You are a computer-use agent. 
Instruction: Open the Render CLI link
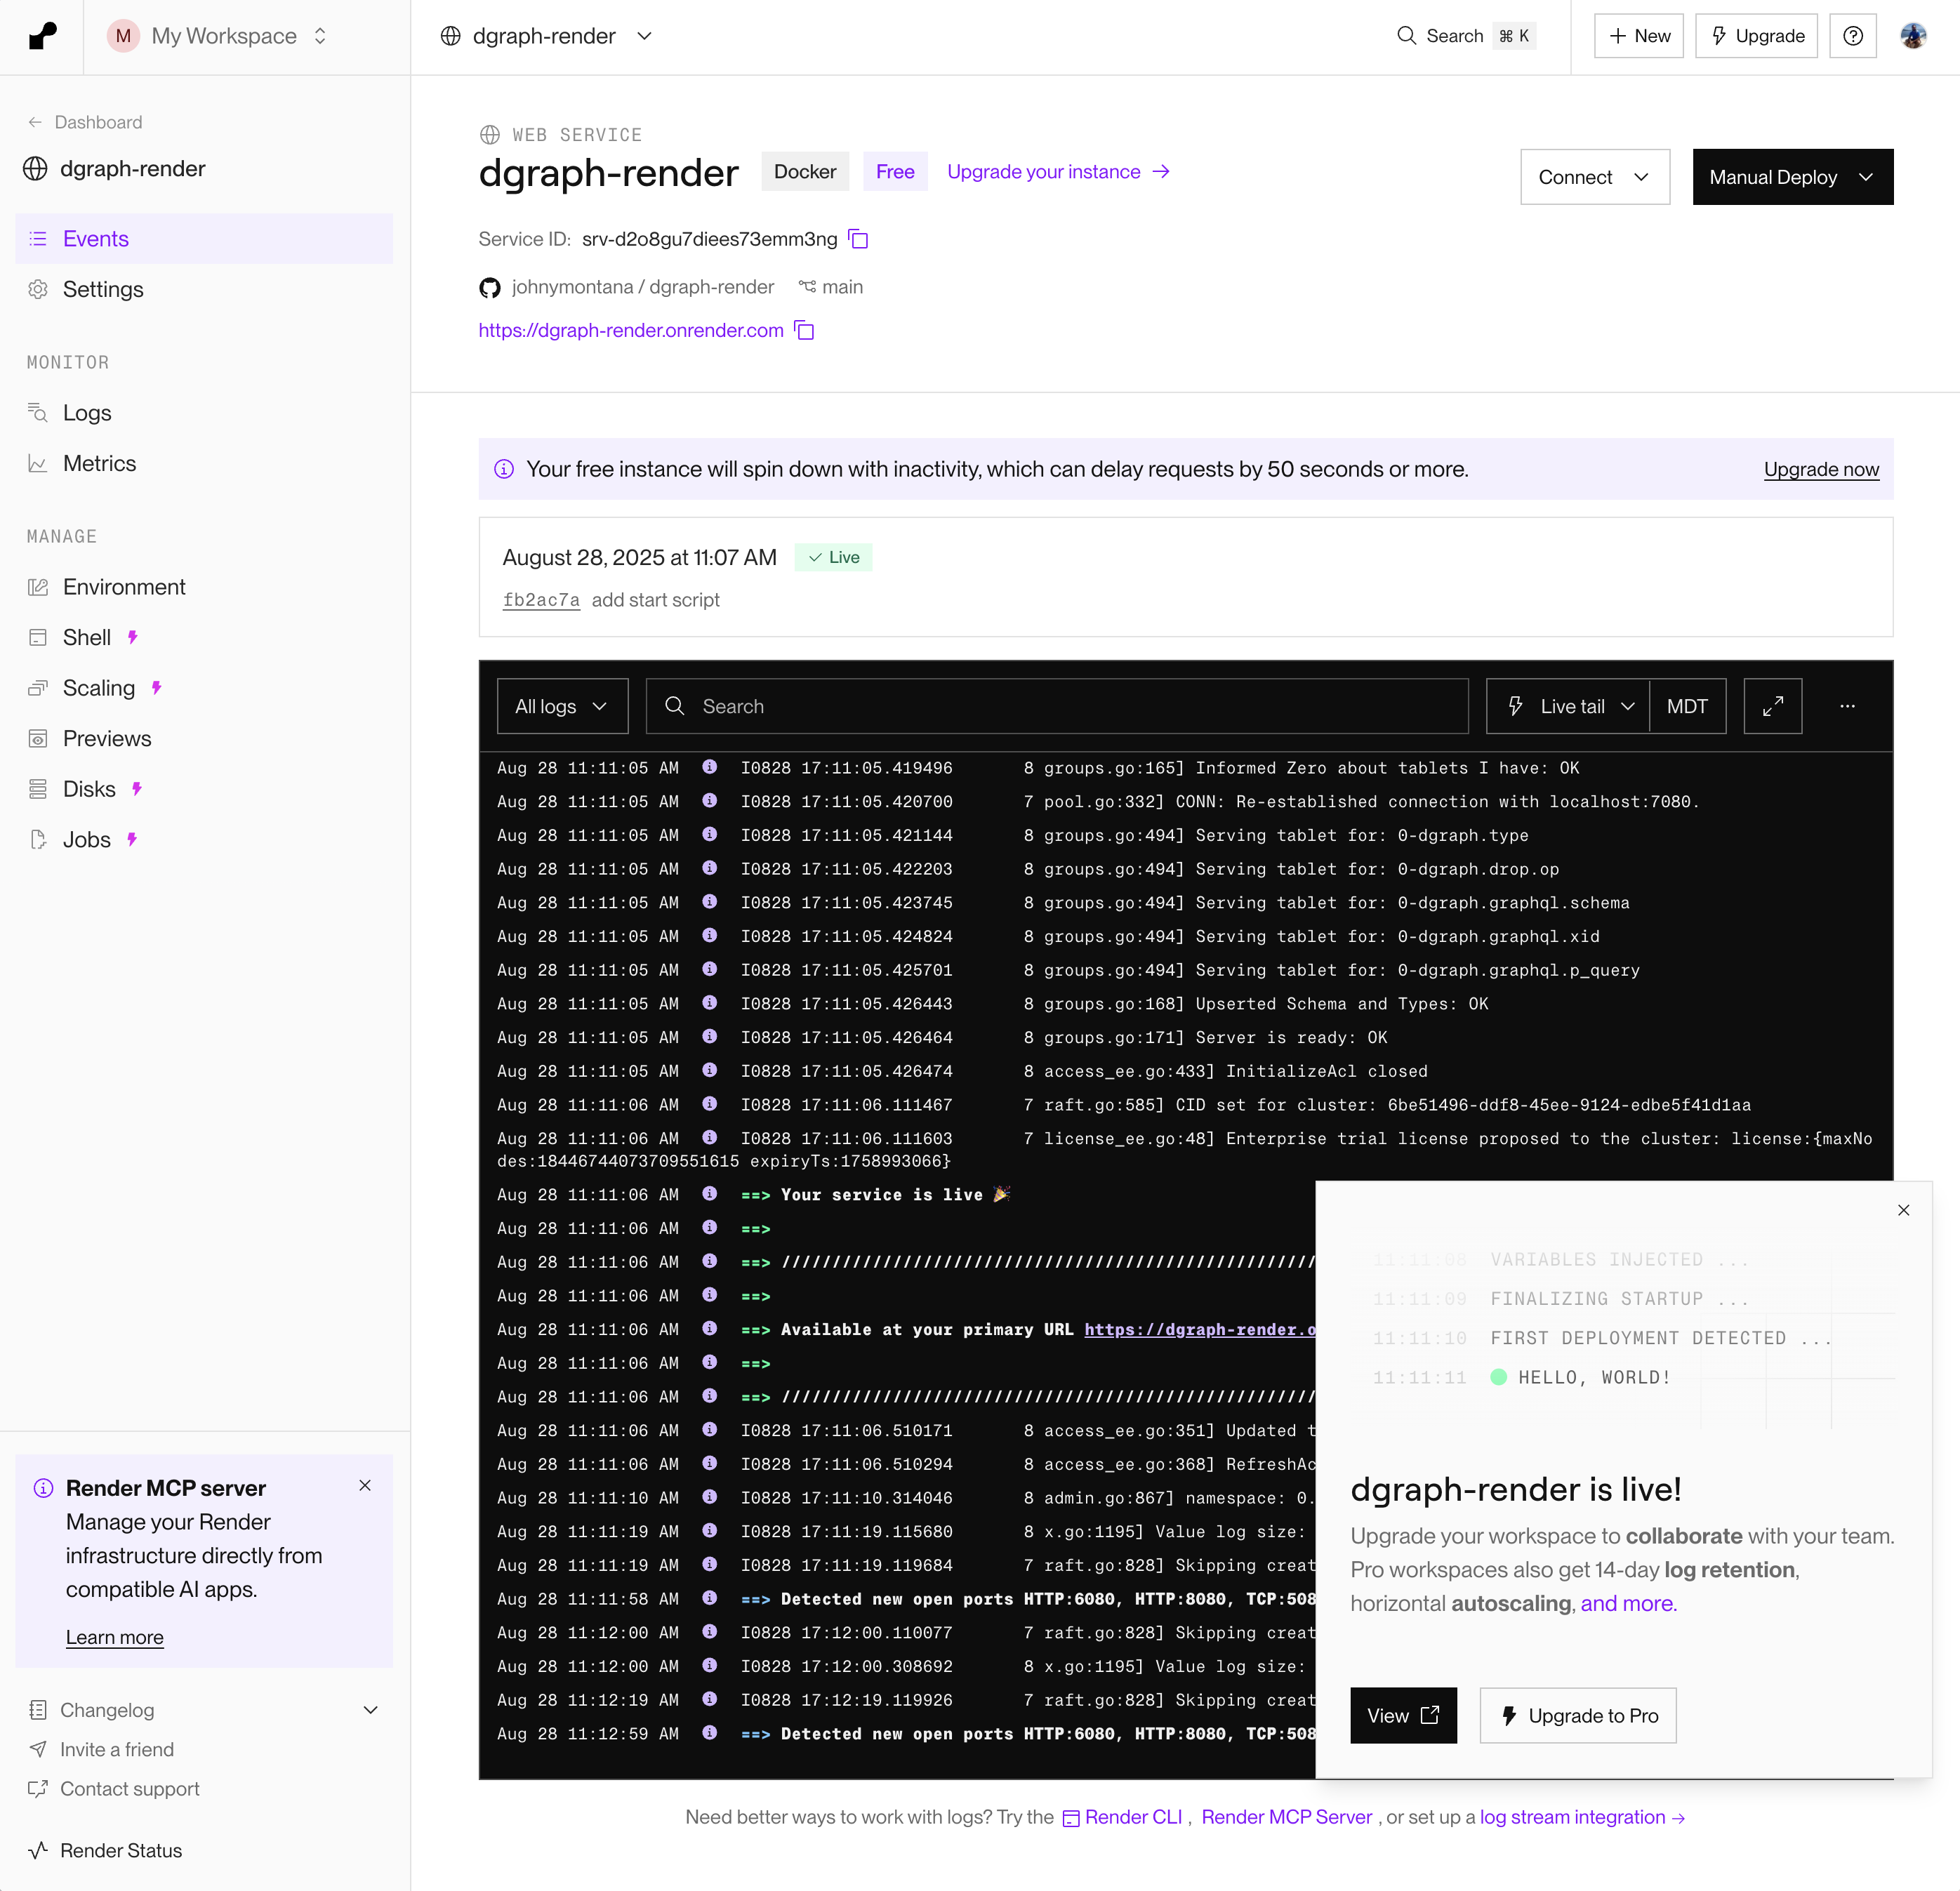pyautogui.click(x=1122, y=1817)
